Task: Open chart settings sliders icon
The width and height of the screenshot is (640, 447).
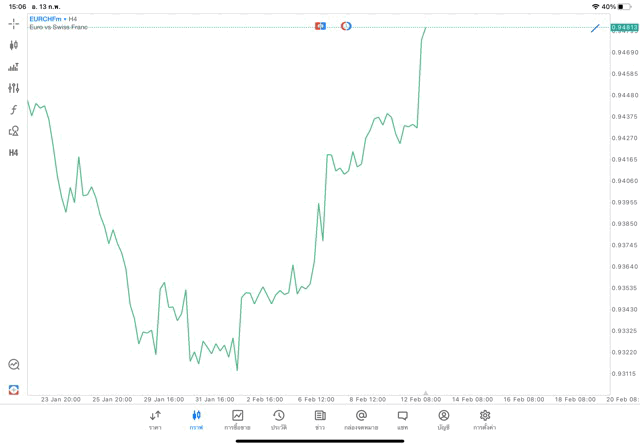Action: pos(13,88)
